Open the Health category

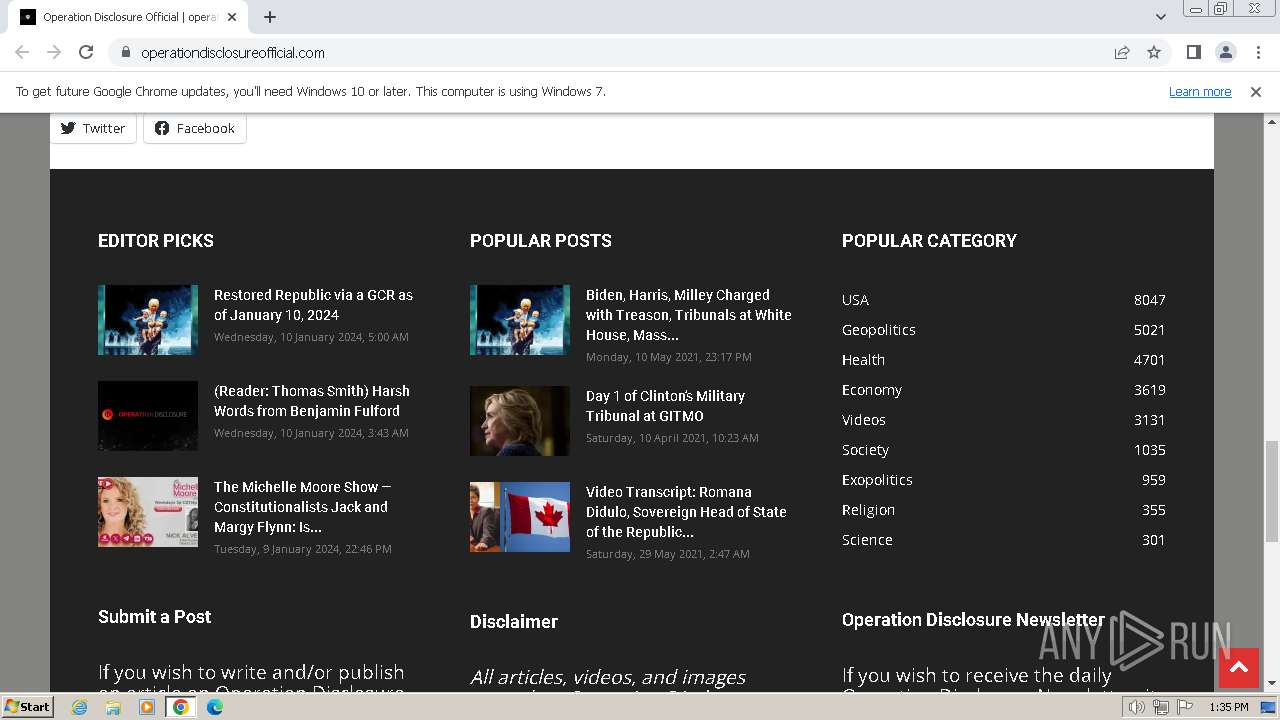click(863, 360)
